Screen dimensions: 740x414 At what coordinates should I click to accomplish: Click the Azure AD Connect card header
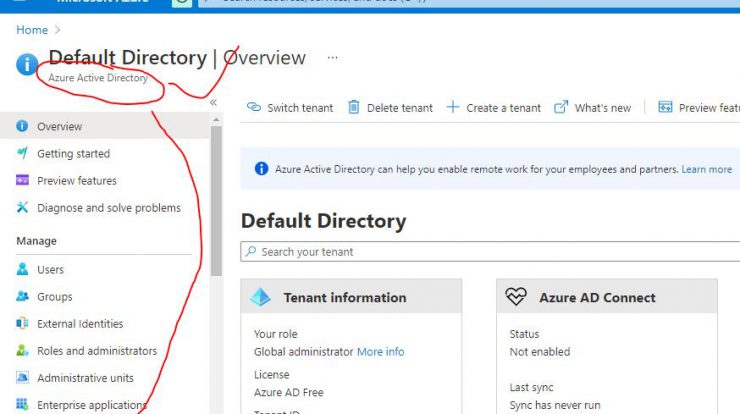coord(607,296)
